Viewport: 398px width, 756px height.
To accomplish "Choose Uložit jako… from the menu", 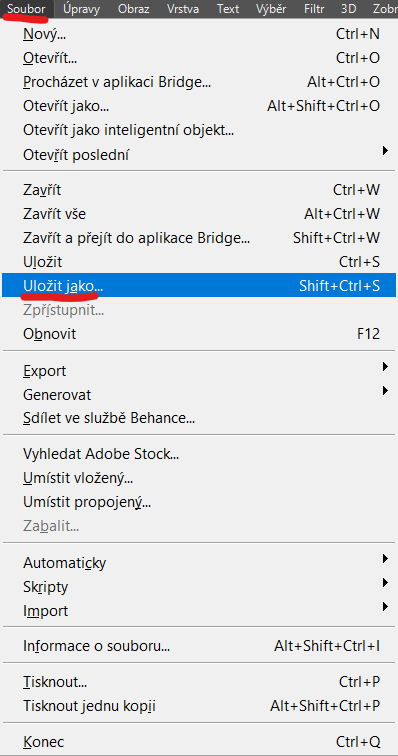I will pos(199,285).
